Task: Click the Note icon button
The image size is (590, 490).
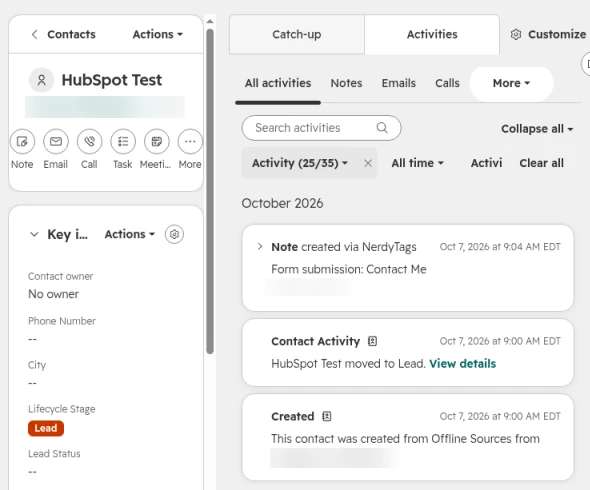Action: point(22,142)
